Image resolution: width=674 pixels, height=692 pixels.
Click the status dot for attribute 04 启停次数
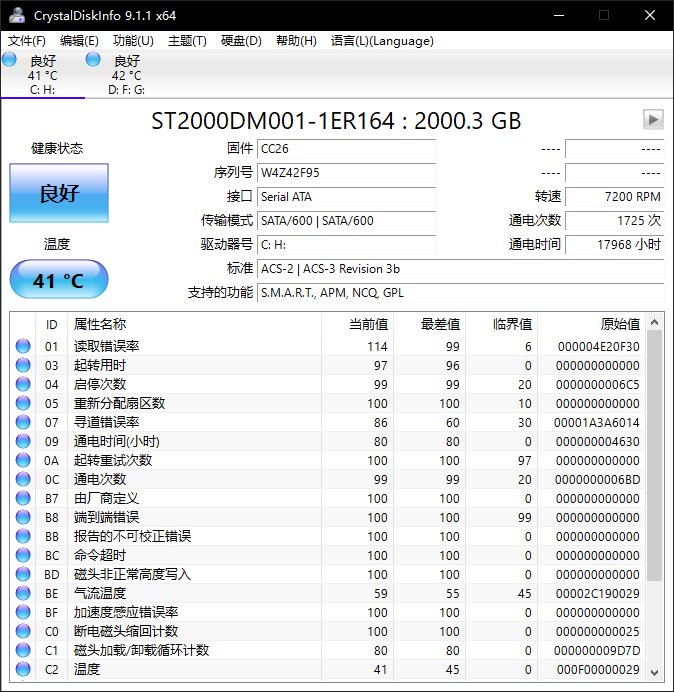pos(23,384)
